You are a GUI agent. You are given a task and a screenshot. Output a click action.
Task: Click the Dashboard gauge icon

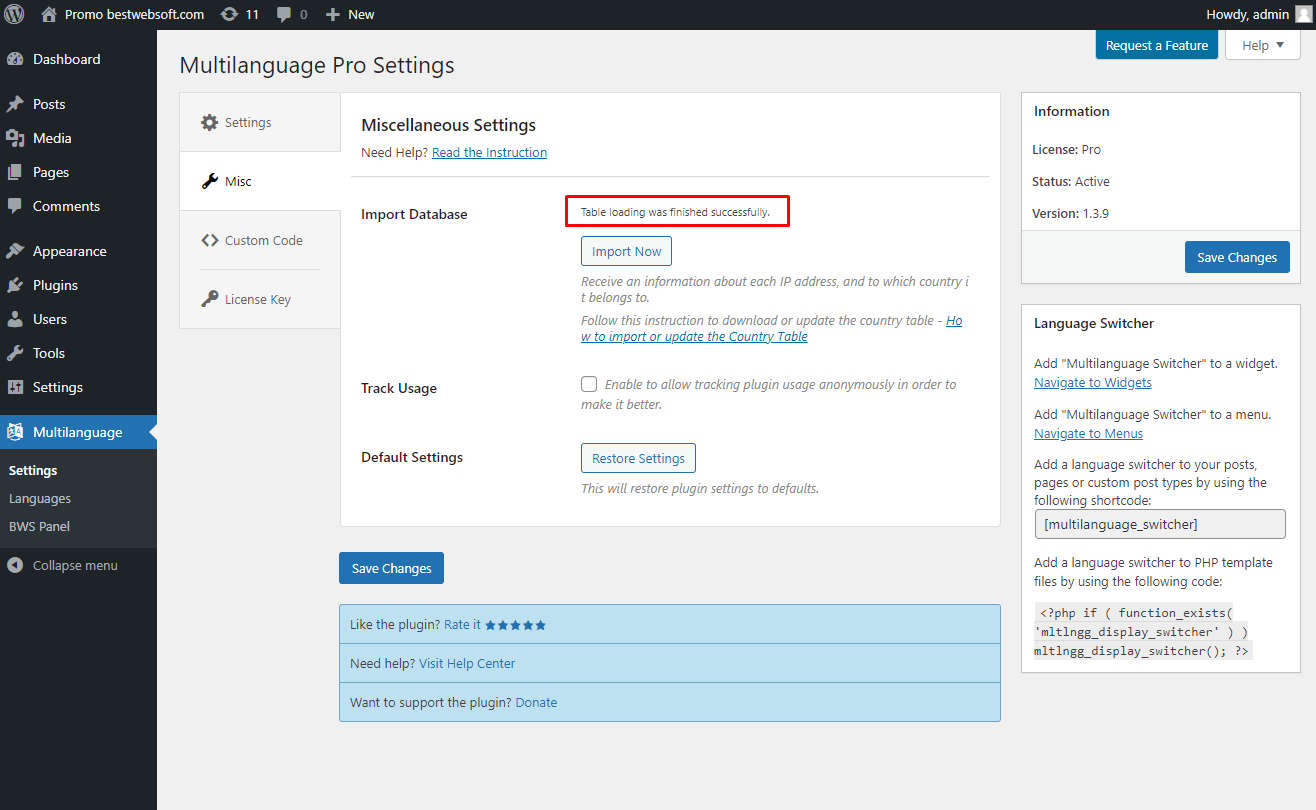click(15, 59)
